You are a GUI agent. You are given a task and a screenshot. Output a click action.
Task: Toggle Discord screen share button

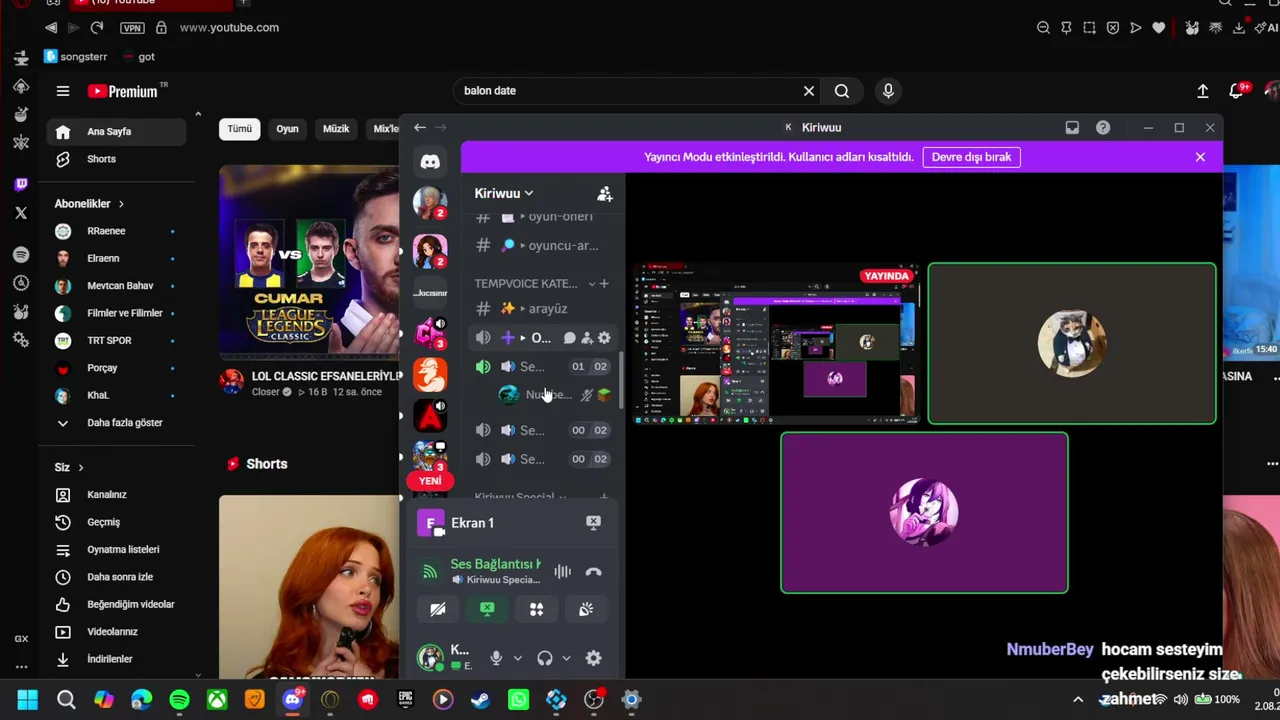pos(487,609)
